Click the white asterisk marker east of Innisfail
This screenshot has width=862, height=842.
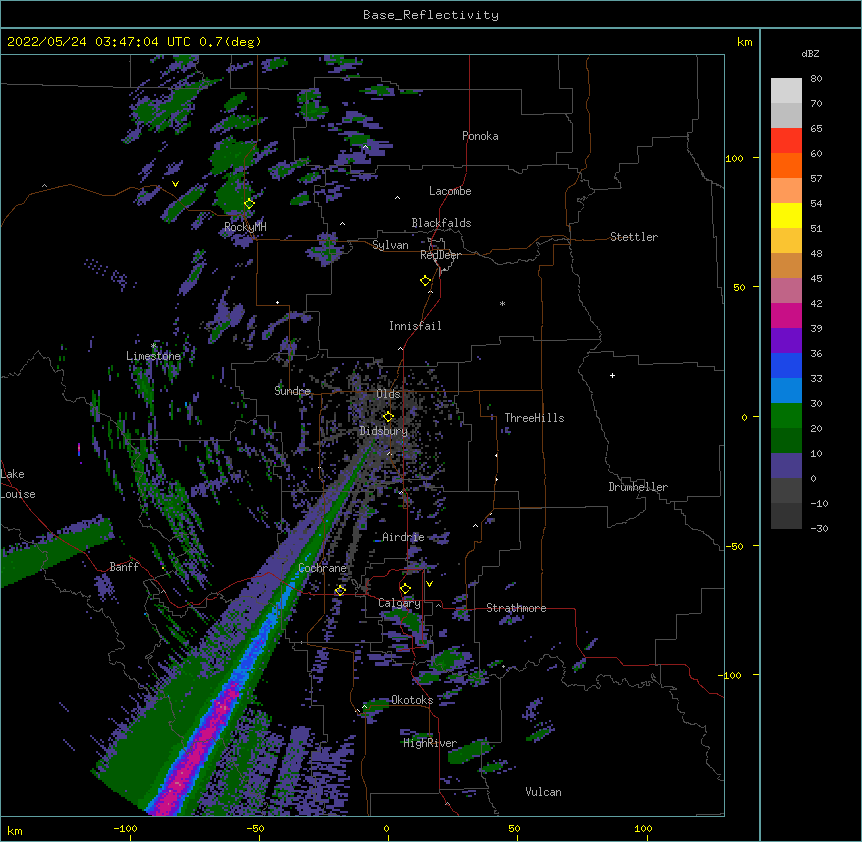point(502,303)
